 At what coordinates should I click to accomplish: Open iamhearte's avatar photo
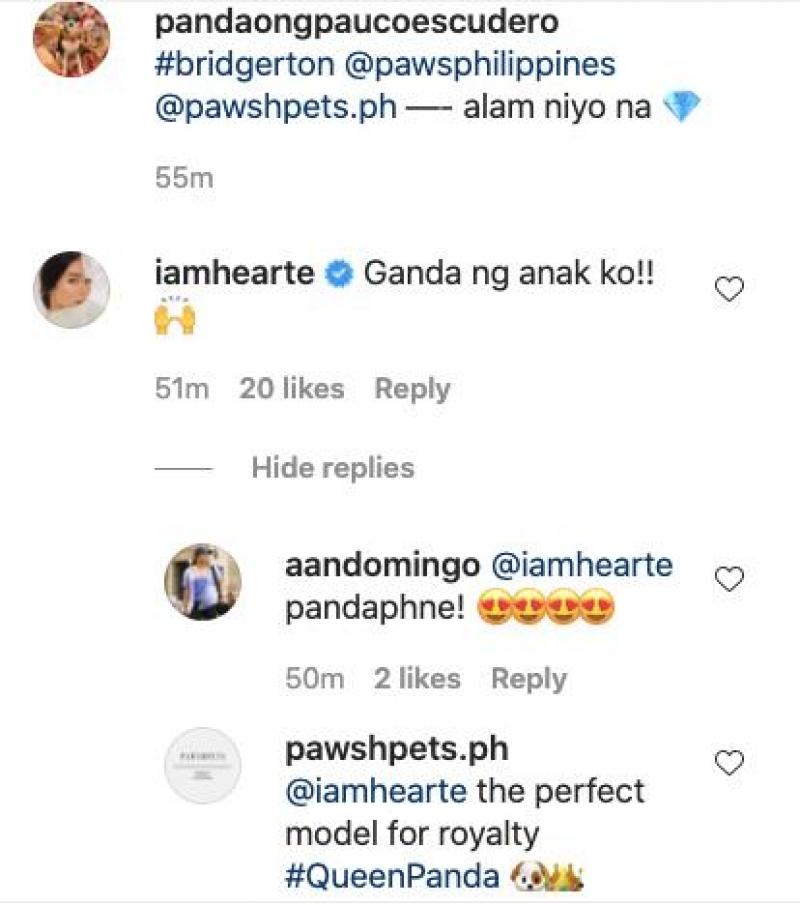click(71, 289)
